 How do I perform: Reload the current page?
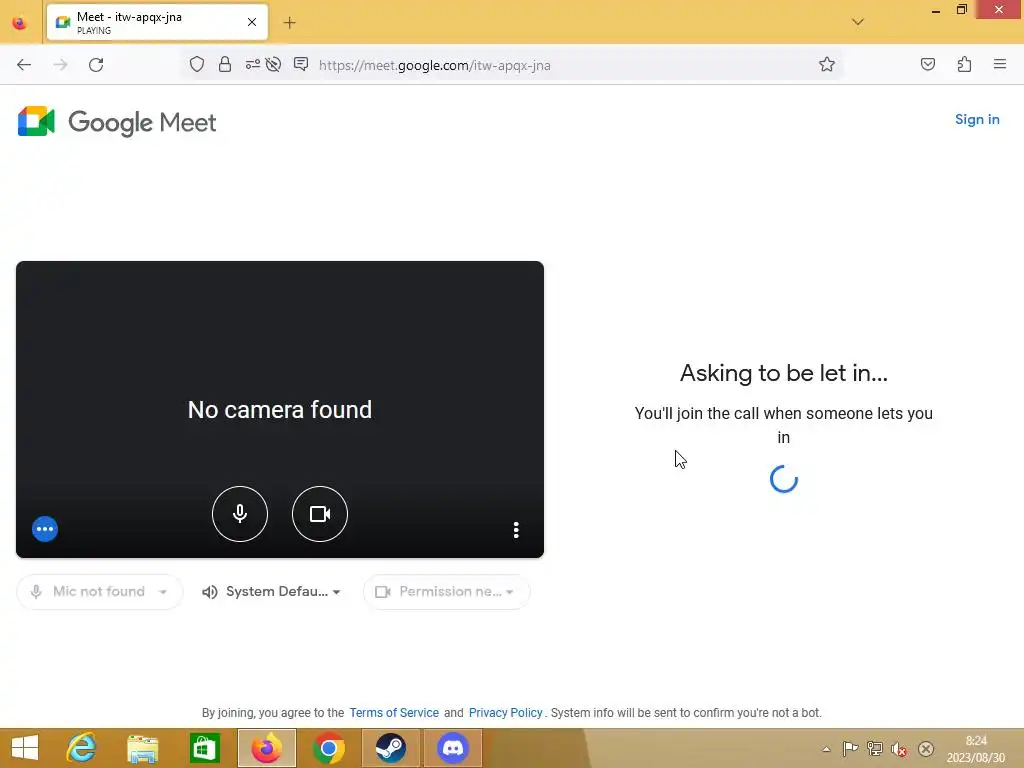coord(96,65)
